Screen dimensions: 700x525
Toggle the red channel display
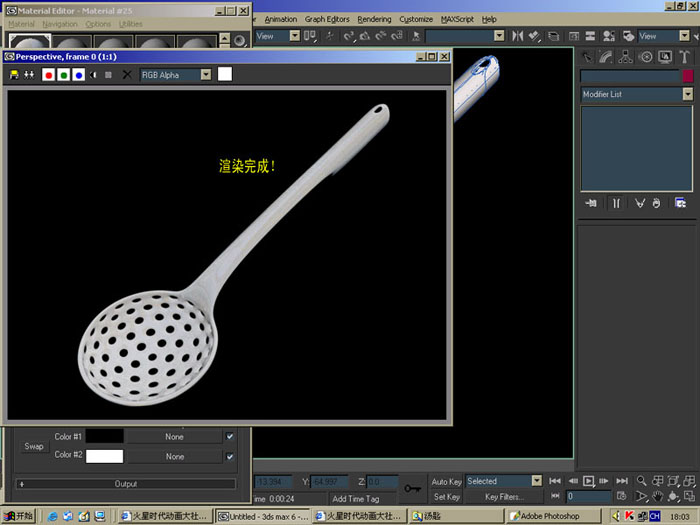point(48,75)
